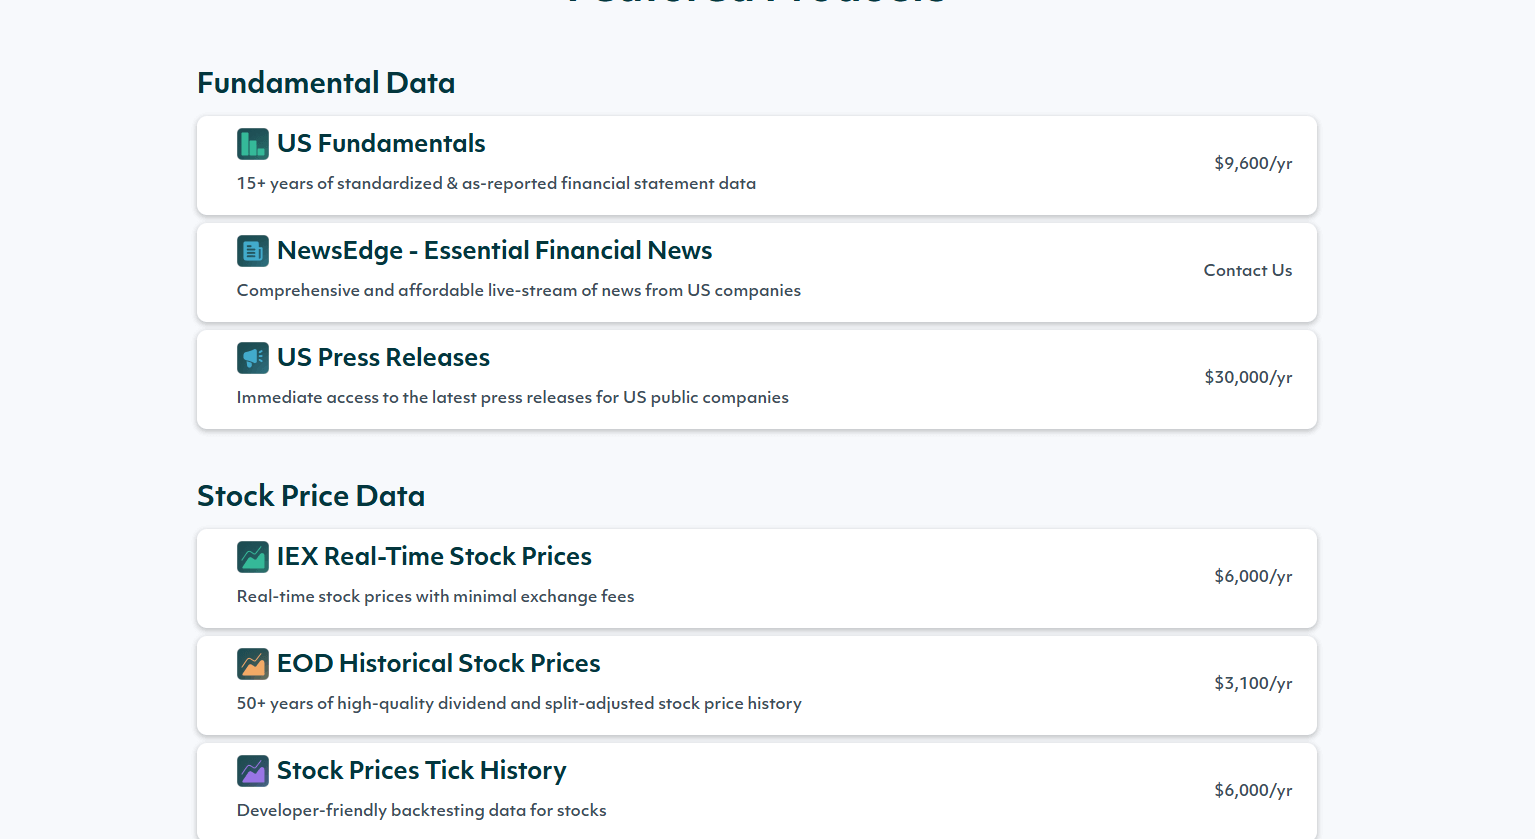Click the Stock Price Data section heading
This screenshot has width=1535, height=839.
pos(311,496)
